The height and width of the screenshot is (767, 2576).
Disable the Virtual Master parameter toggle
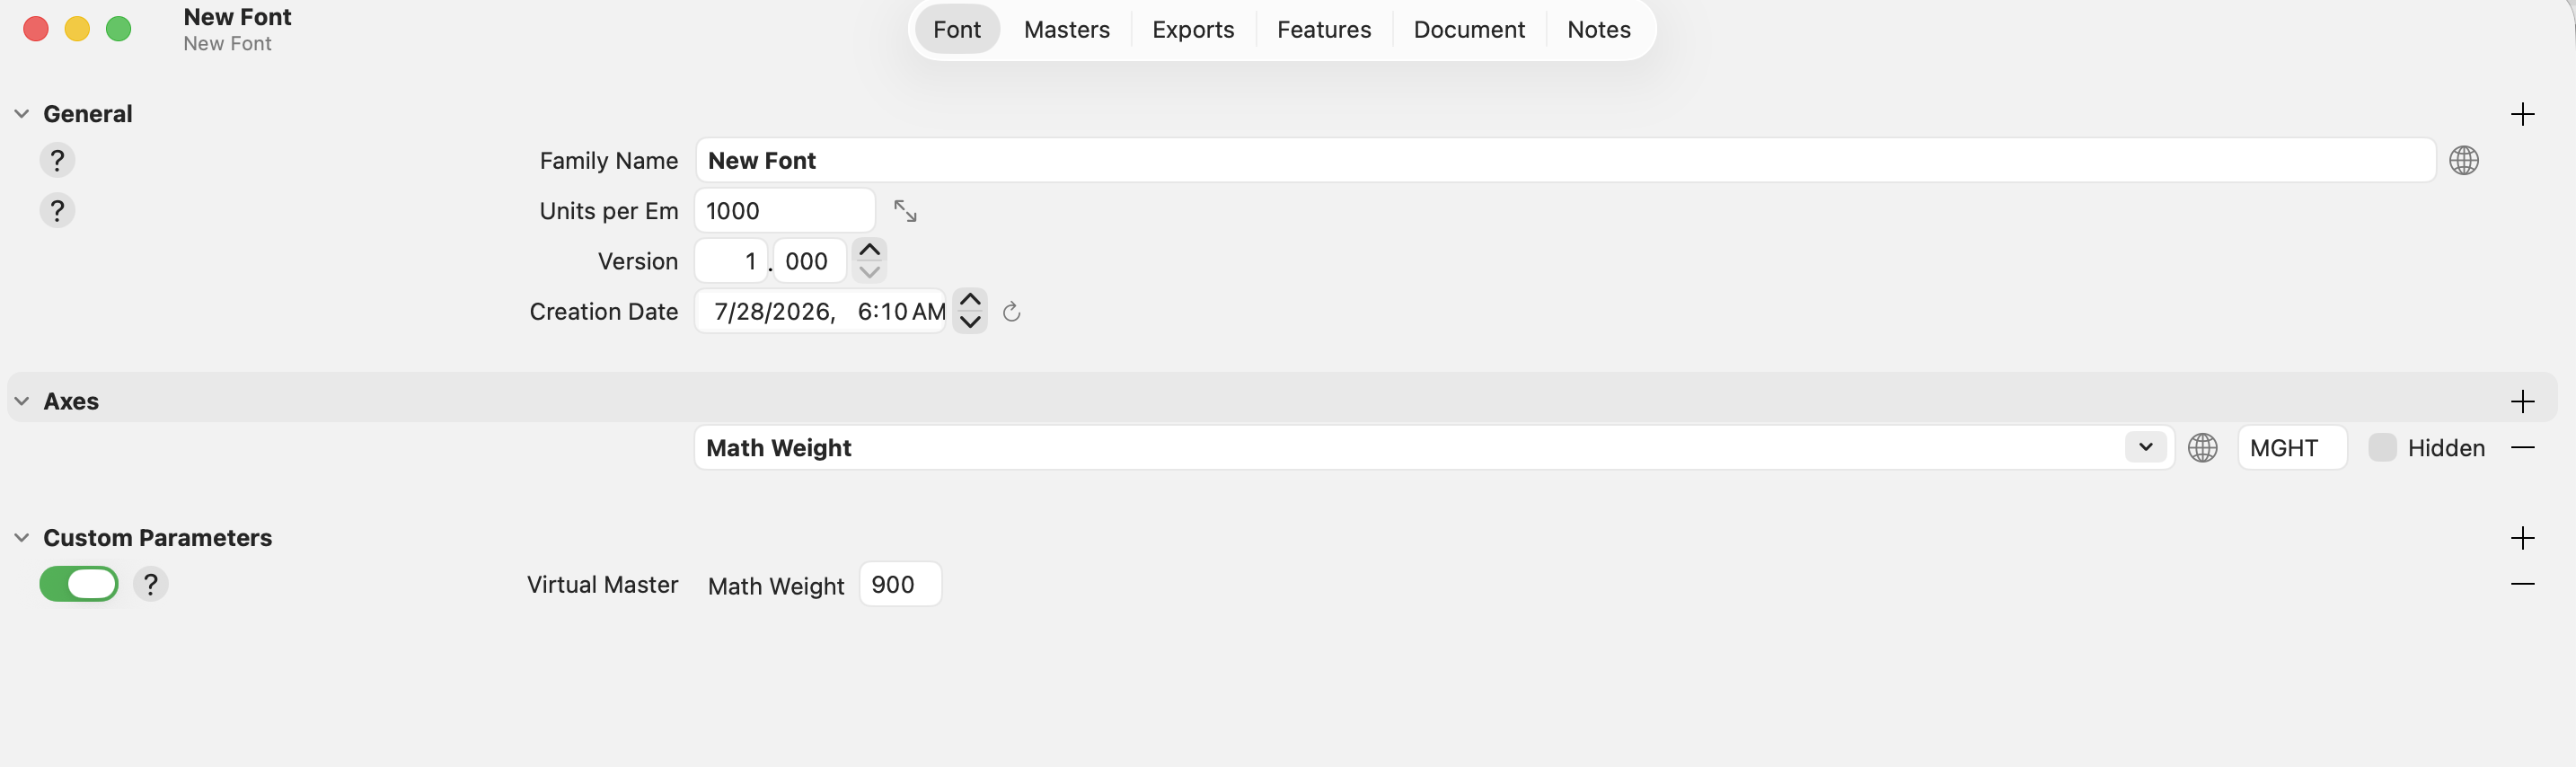point(79,584)
